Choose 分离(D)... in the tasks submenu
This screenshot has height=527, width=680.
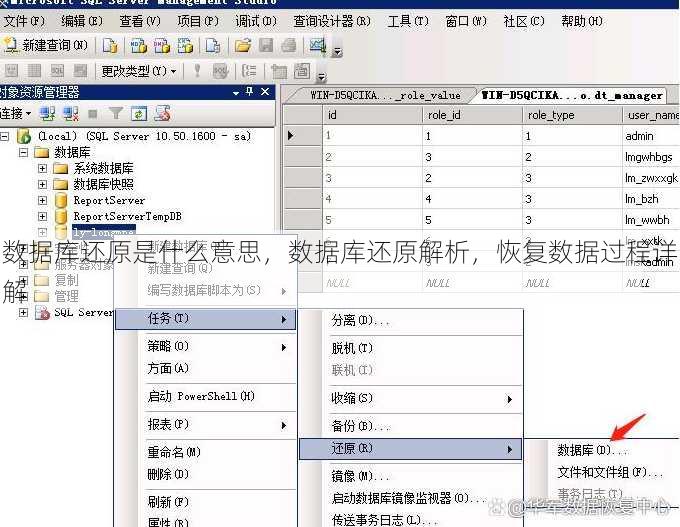(x=411, y=321)
